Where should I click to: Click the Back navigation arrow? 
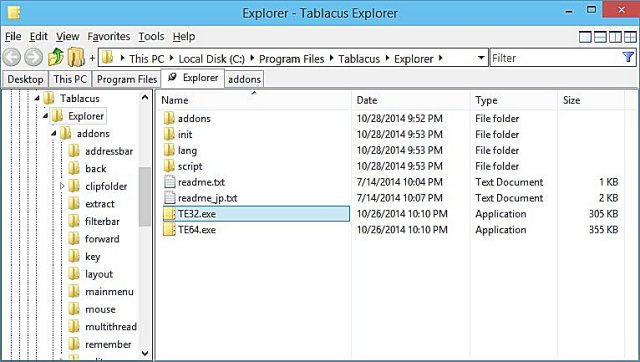point(12,57)
